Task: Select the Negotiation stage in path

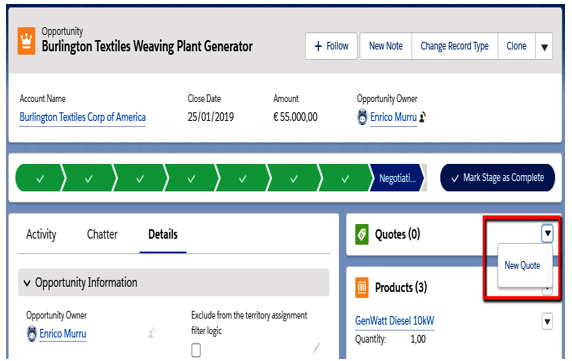Action: click(397, 178)
